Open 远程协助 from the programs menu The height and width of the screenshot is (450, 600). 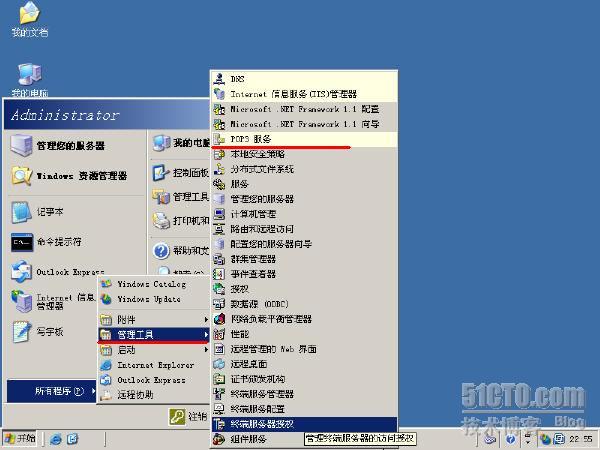[x=154, y=395]
